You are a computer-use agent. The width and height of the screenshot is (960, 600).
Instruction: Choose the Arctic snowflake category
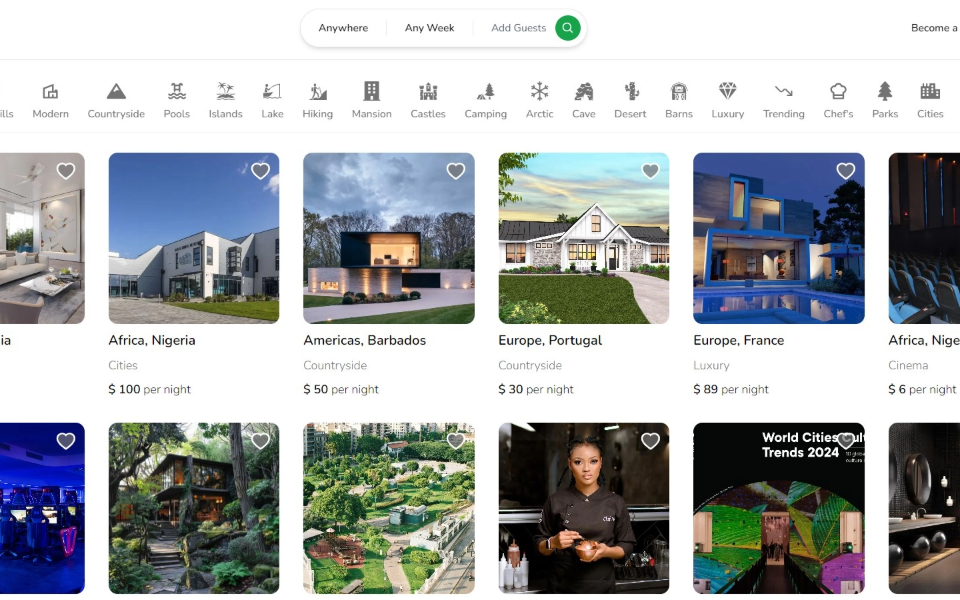tap(539, 99)
